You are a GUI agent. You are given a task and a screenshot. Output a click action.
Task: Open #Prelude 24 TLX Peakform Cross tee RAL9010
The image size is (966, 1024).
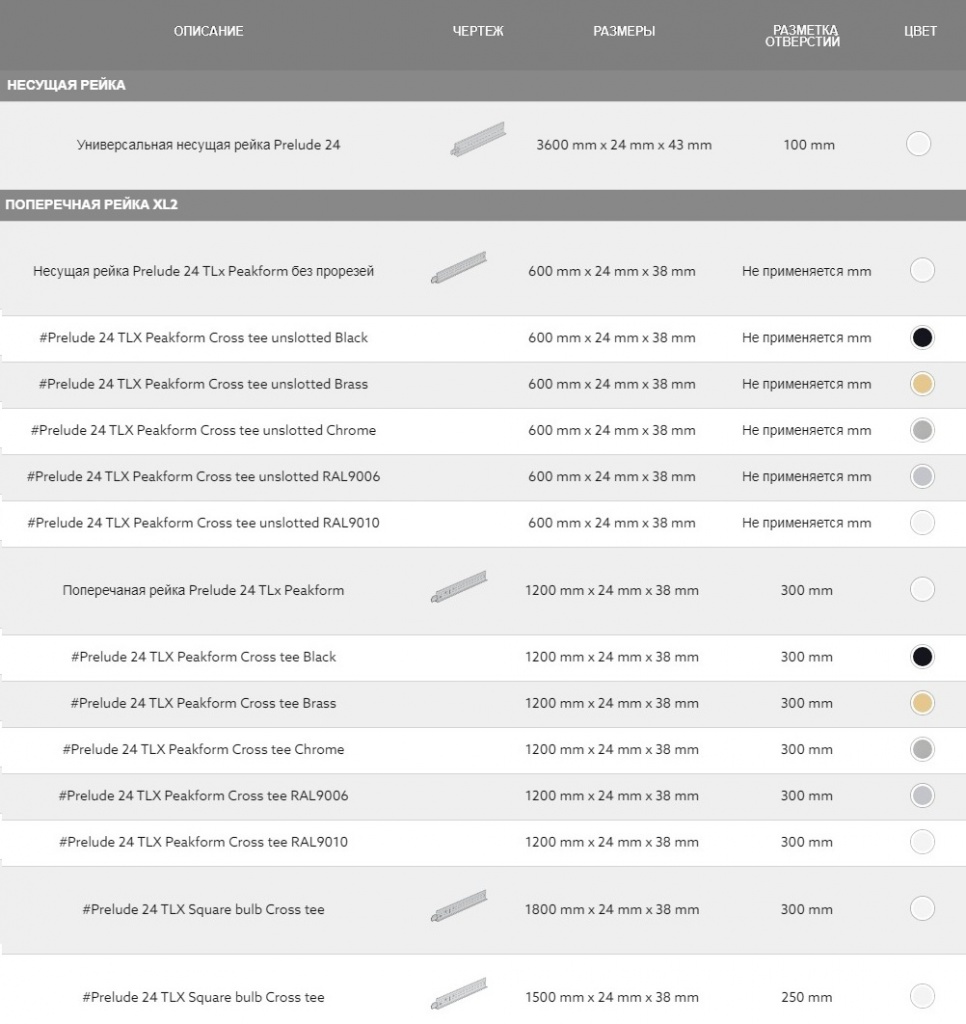coord(203,842)
